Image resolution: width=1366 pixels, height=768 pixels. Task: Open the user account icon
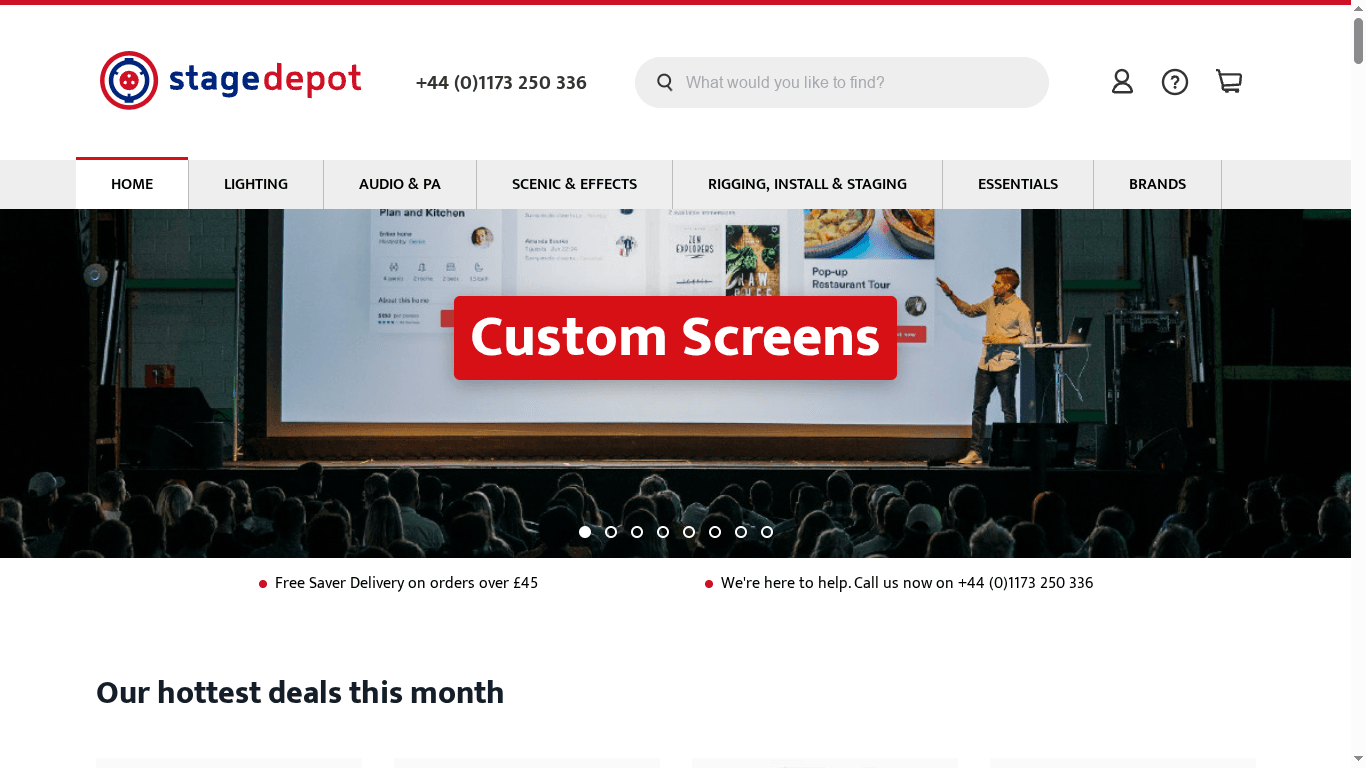(1122, 82)
